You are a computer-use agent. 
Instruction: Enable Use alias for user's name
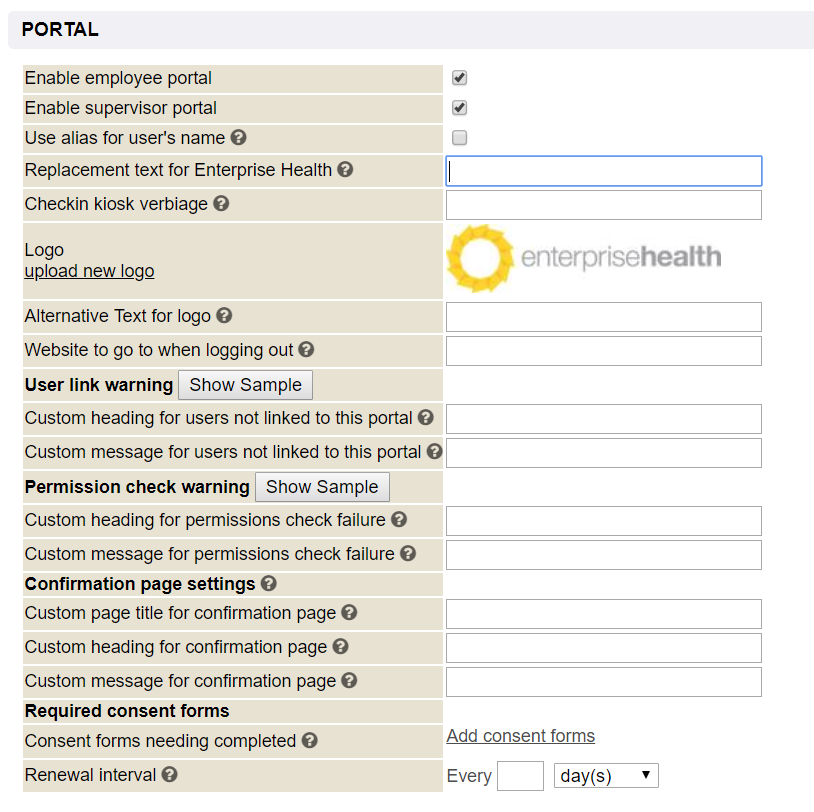460,138
